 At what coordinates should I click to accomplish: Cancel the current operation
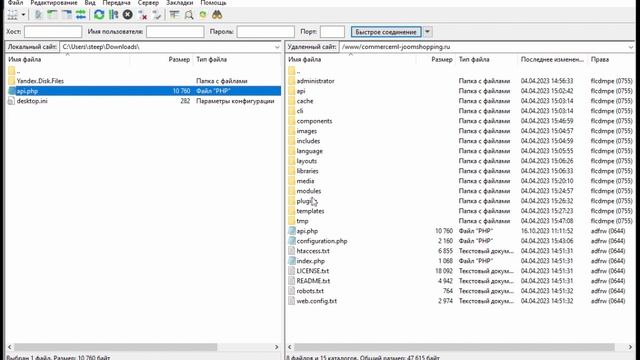click(128, 15)
